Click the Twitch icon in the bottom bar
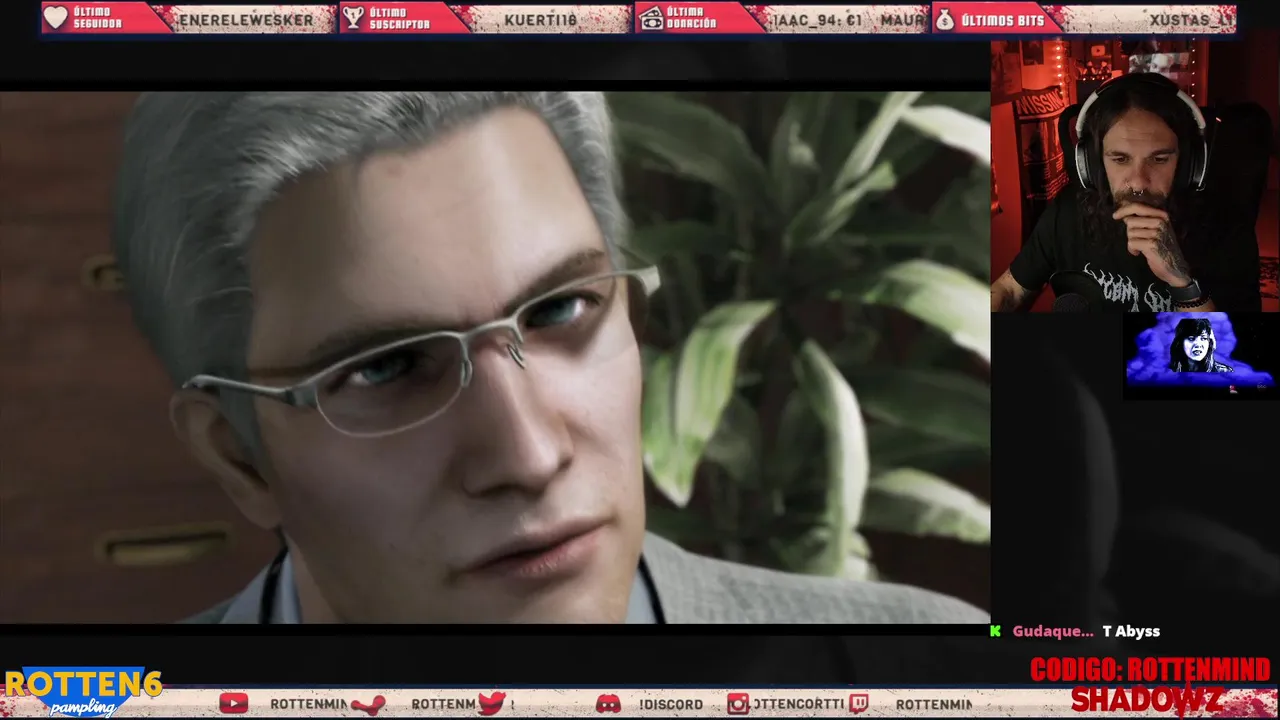The width and height of the screenshot is (1280, 720). [858, 704]
